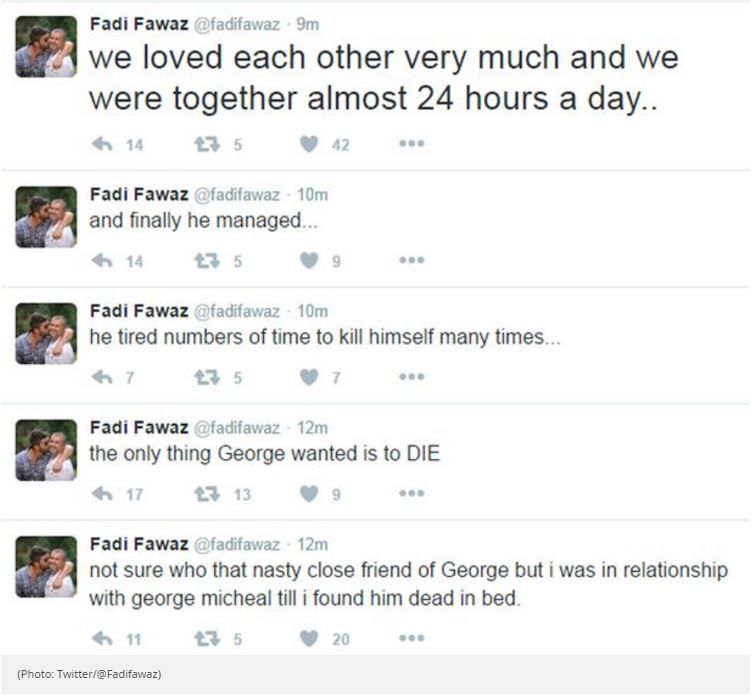Viewport: 753px width, 699px height.
Task: Retweet the 'and finally he managed...' tweet
Action: pos(206,261)
